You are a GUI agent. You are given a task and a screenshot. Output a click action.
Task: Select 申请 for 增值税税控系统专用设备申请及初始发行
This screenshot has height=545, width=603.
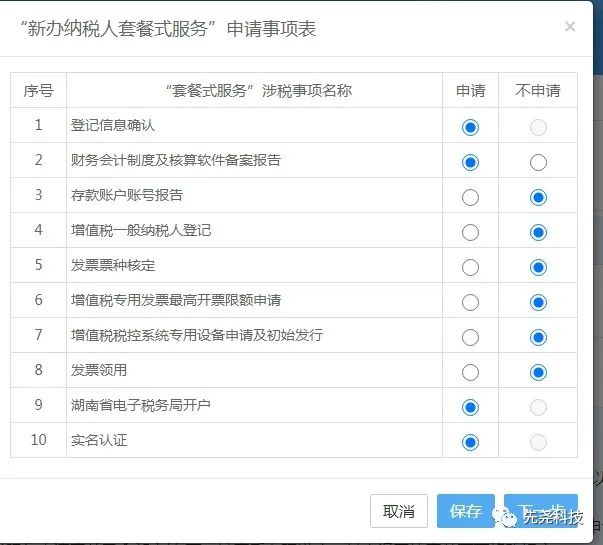[x=470, y=337]
